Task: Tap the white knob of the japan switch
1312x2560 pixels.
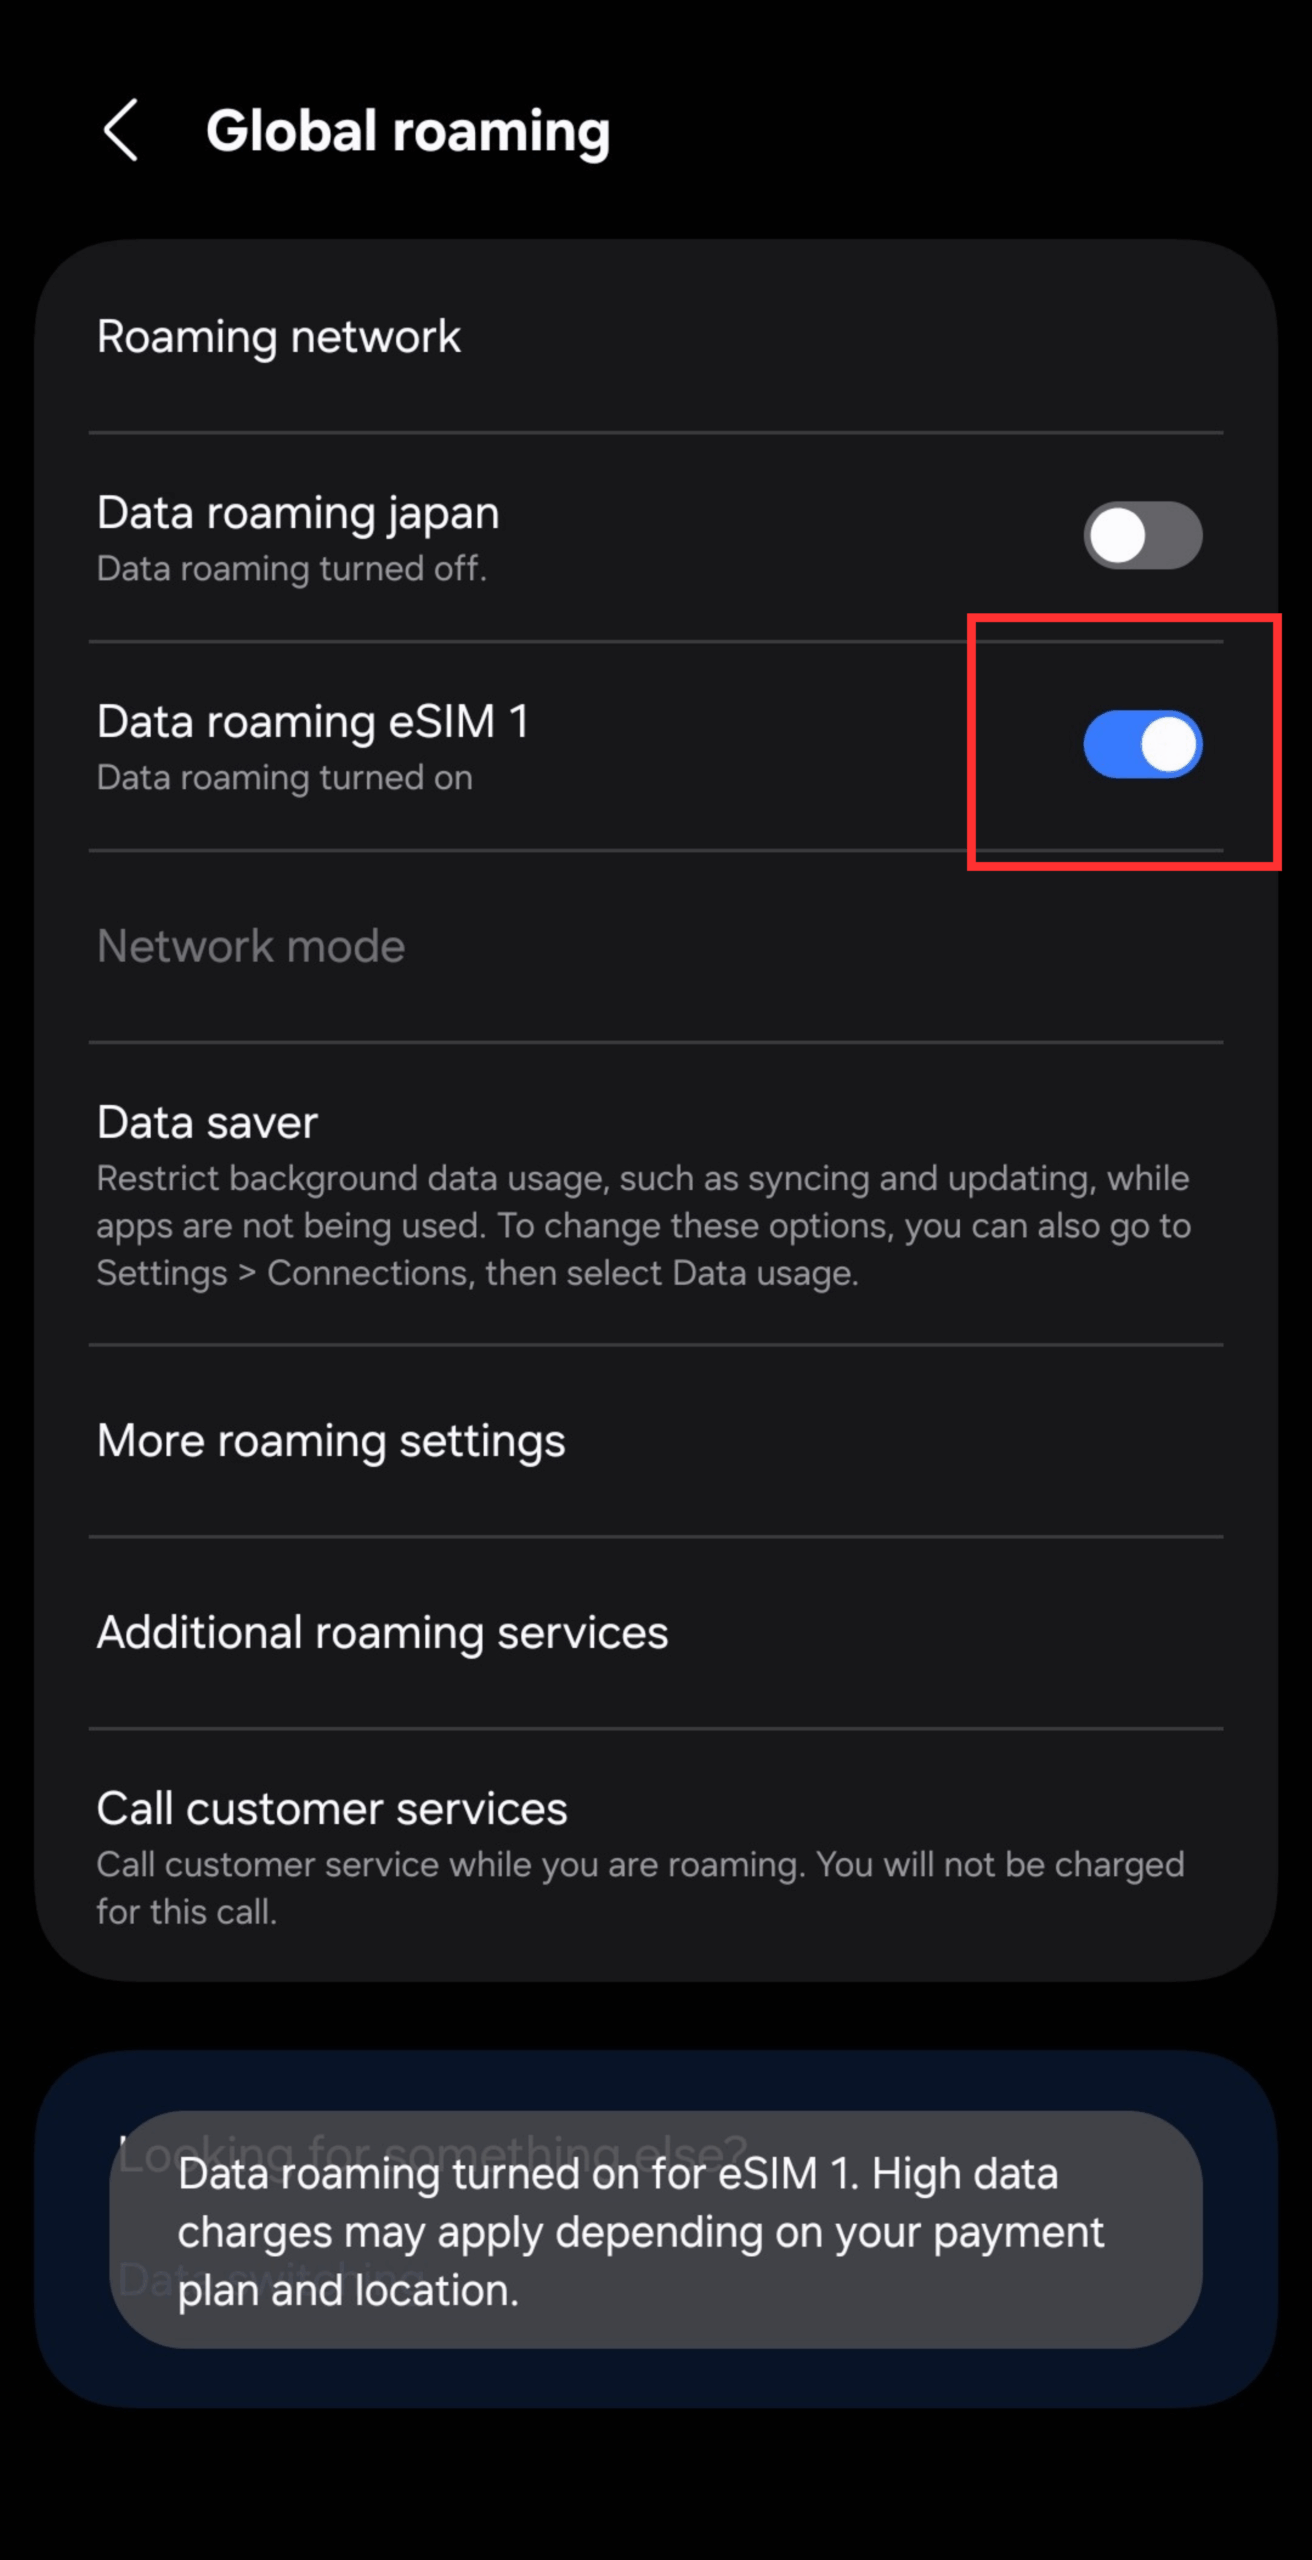Action: click(1117, 535)
